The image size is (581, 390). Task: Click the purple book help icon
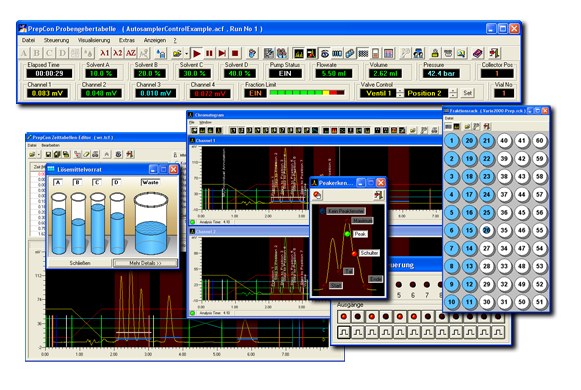[478, 53]
